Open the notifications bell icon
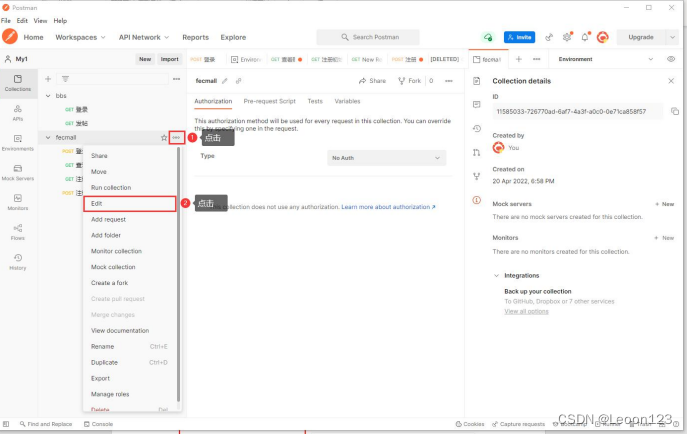687x434 pixels. (x=585, y=37)
